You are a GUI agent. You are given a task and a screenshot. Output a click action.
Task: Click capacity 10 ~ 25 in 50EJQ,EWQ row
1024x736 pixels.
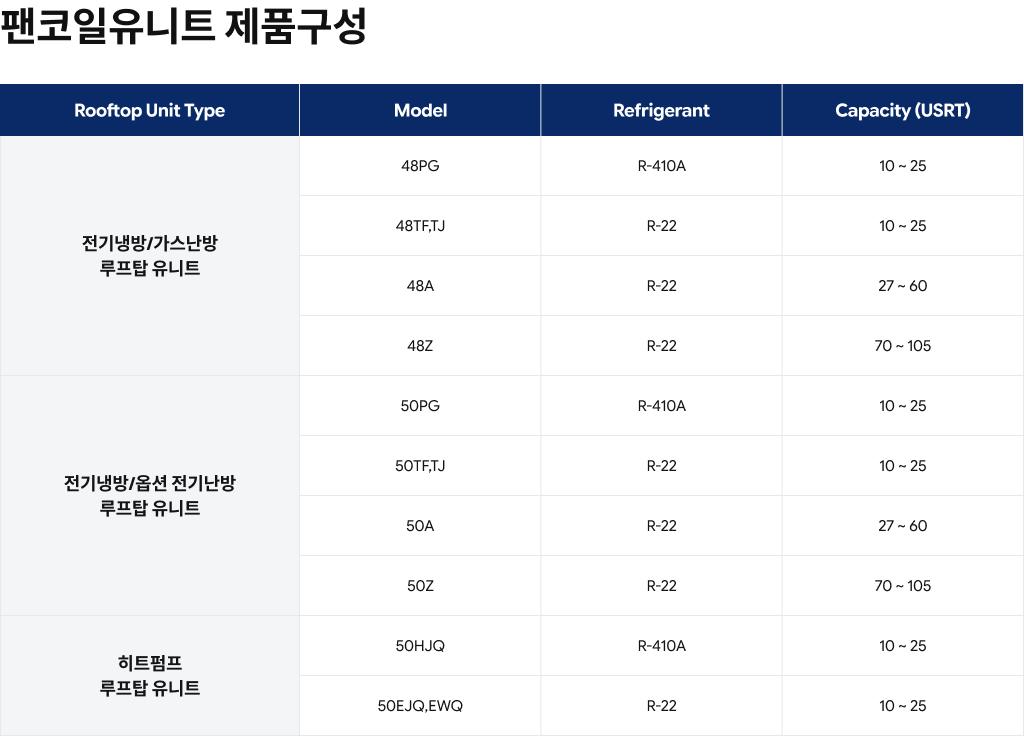pyautogui.click(x=903, y=706)
